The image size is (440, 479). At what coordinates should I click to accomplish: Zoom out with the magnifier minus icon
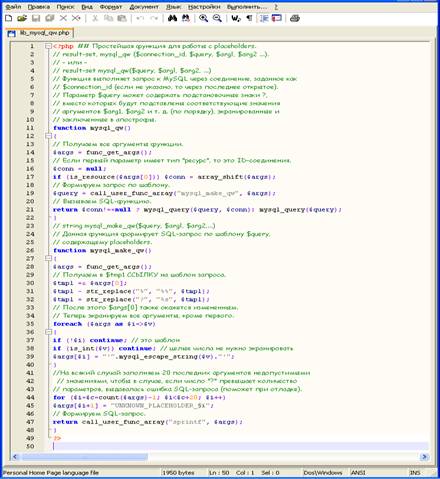coord(217,18)
